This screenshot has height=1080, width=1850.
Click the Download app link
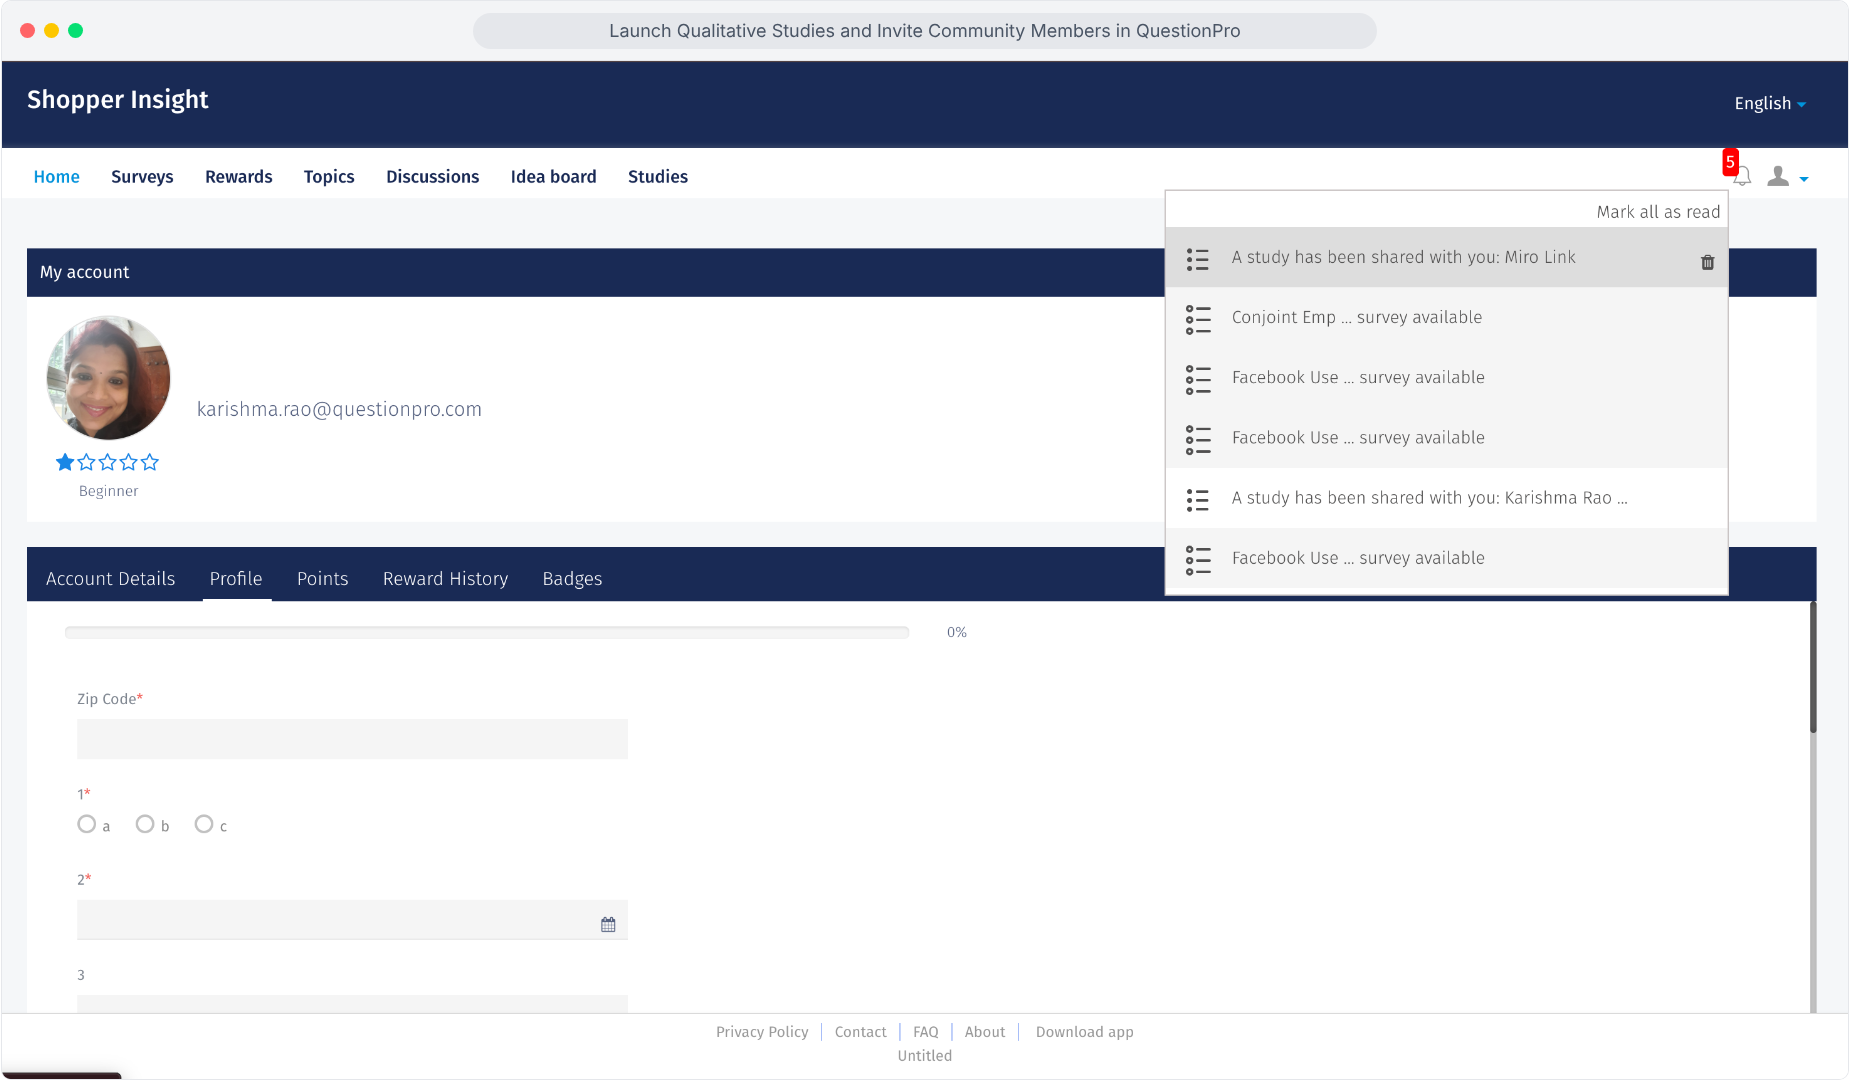point(1085,1032)
